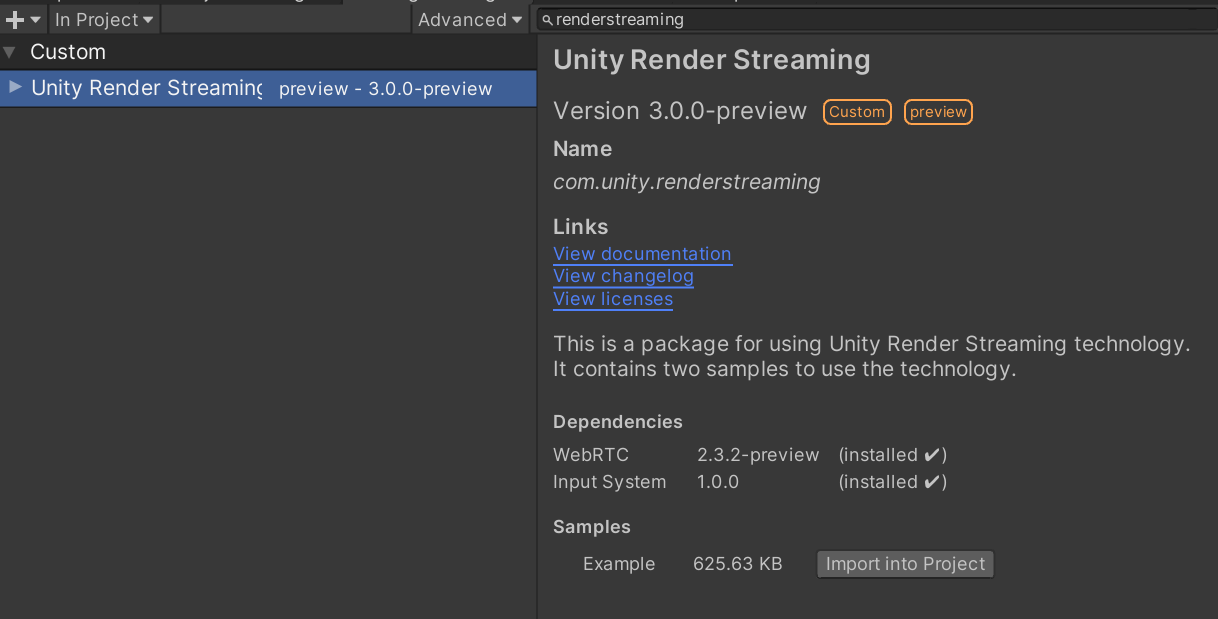Click the Example sample entry

(618, 563)
